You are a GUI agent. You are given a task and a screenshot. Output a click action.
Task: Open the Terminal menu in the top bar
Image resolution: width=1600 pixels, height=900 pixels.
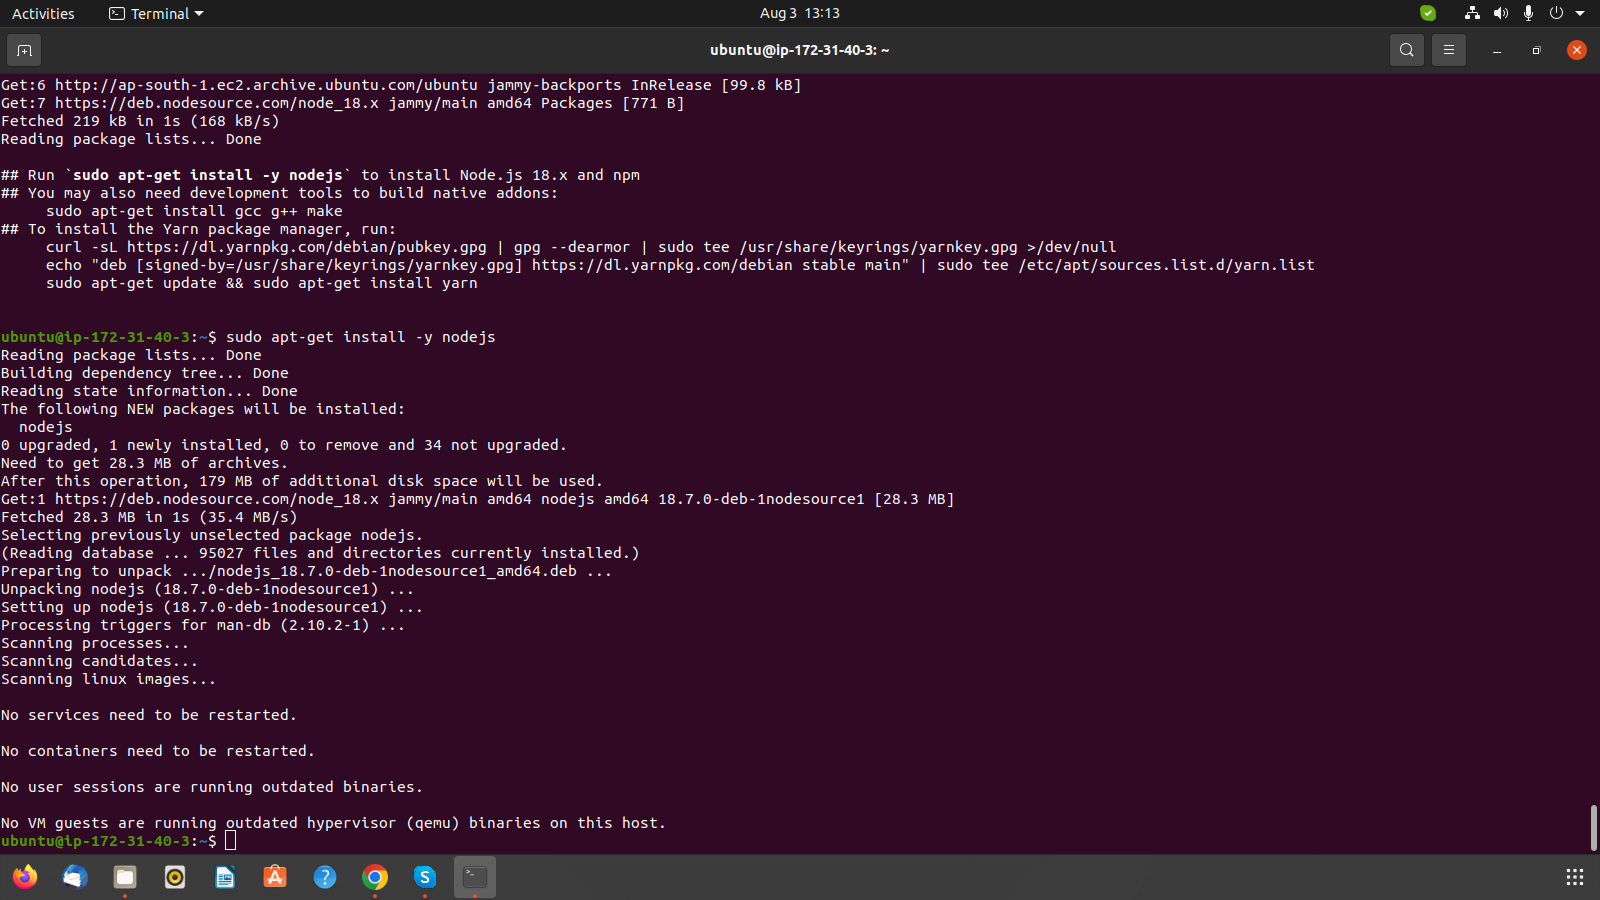155,13
